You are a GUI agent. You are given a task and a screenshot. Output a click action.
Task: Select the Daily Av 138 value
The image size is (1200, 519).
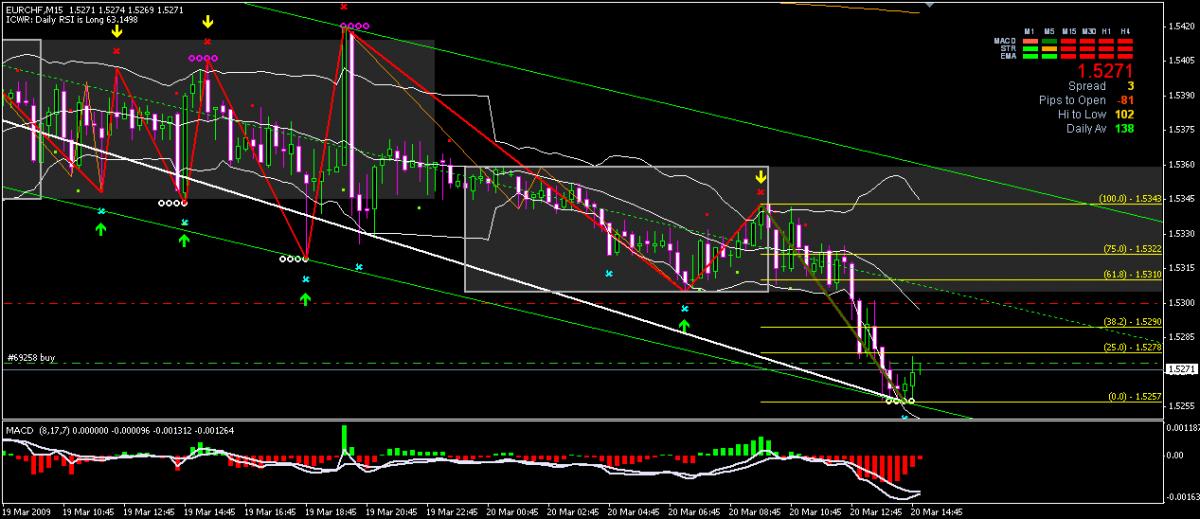[x=1124, y=128]
